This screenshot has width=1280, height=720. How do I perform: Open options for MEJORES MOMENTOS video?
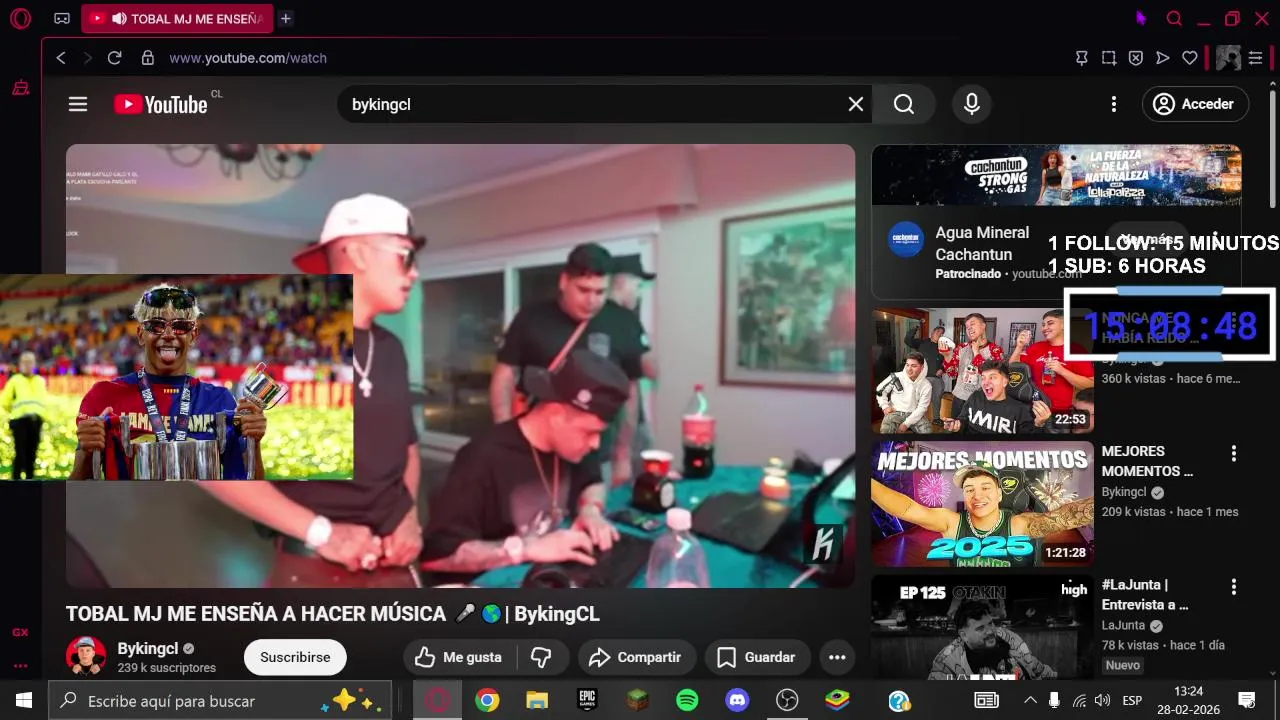tap(1234, 453)
